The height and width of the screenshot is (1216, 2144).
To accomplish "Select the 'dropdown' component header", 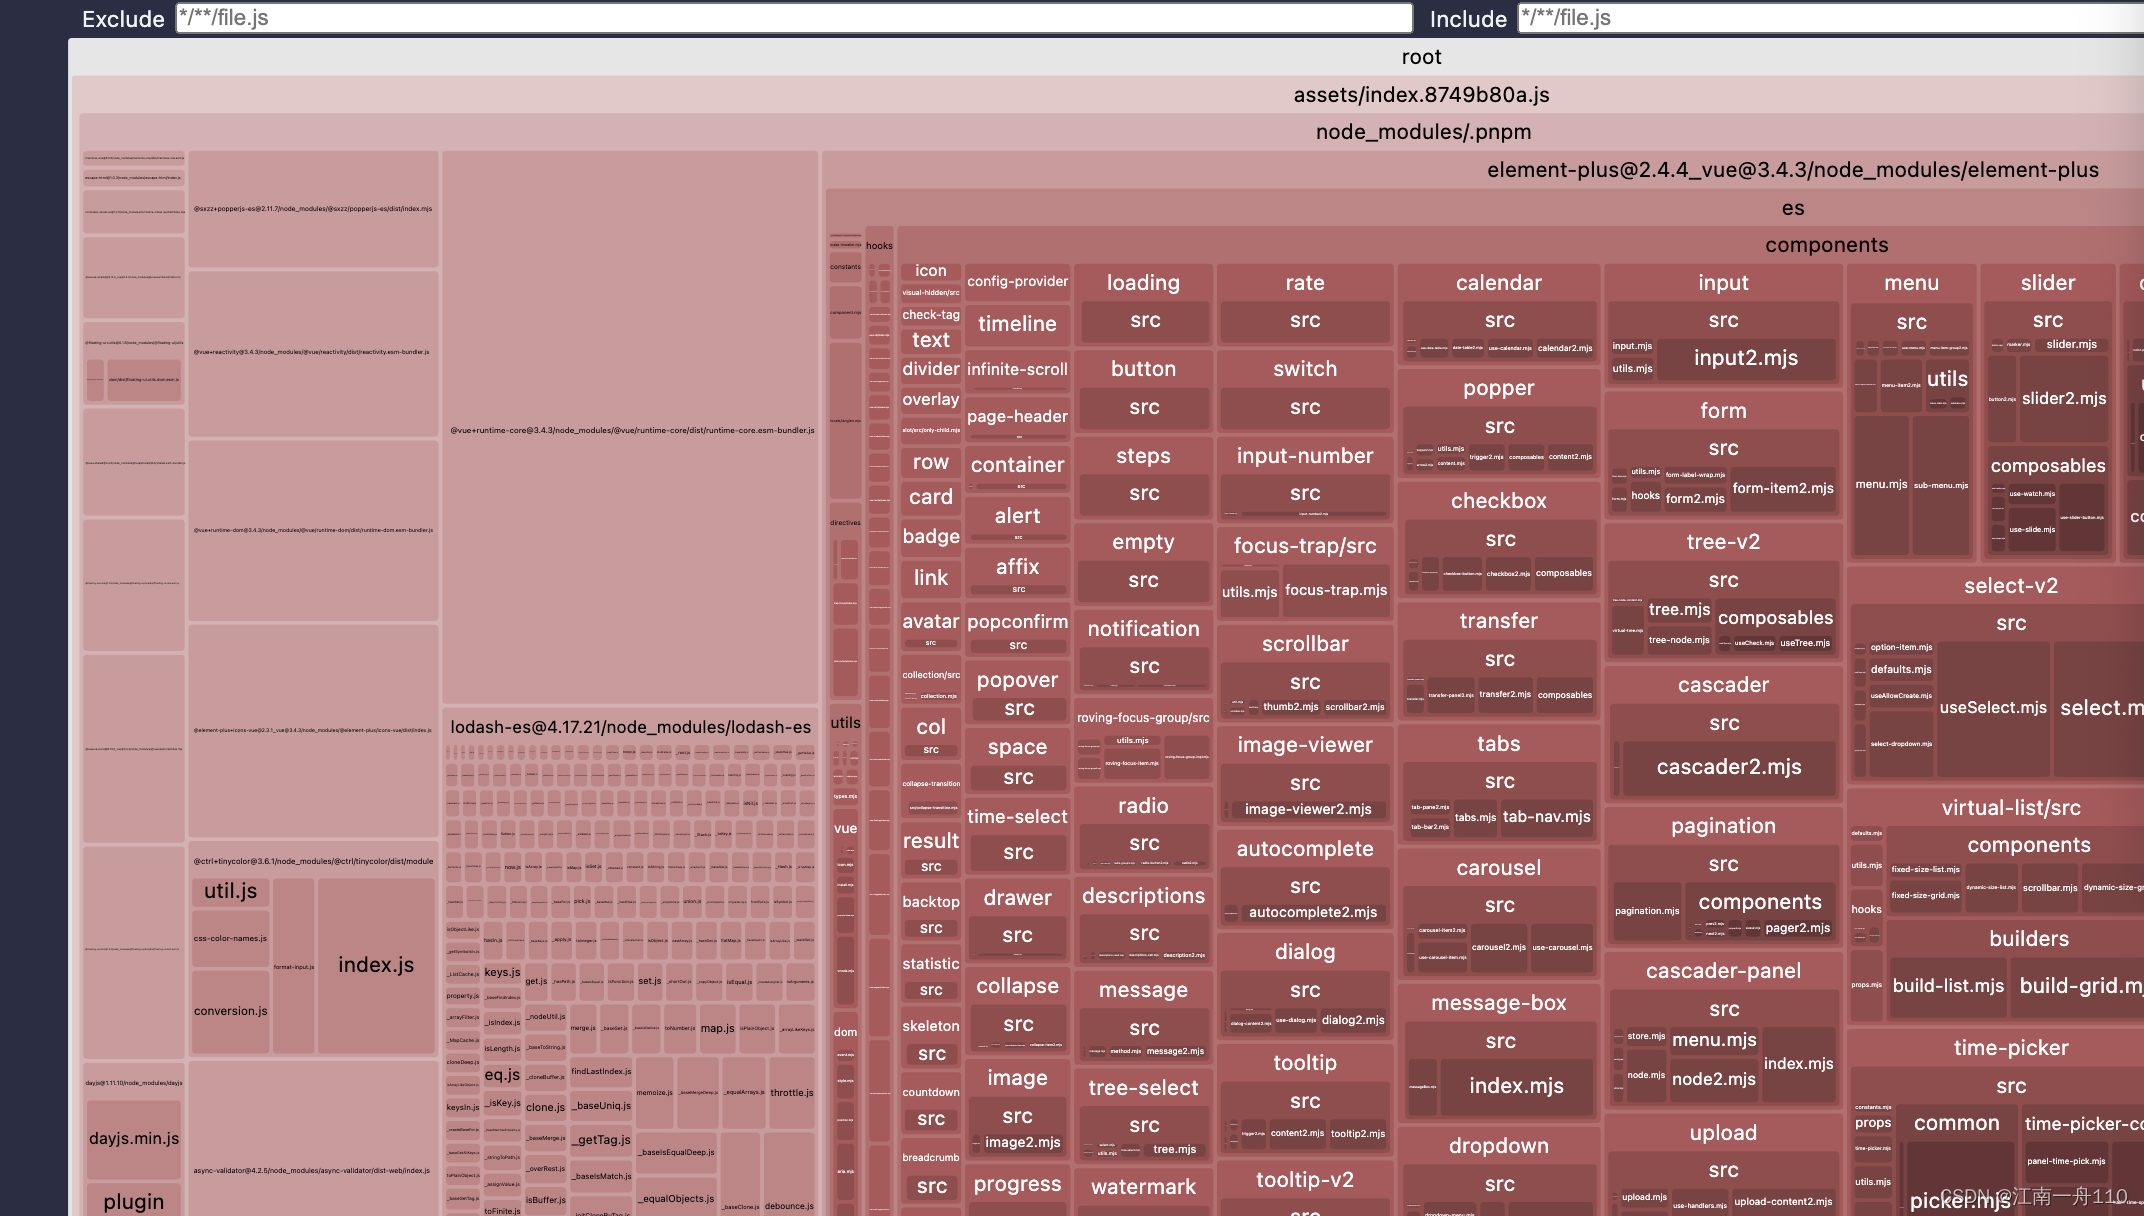I will 1498,1146.
